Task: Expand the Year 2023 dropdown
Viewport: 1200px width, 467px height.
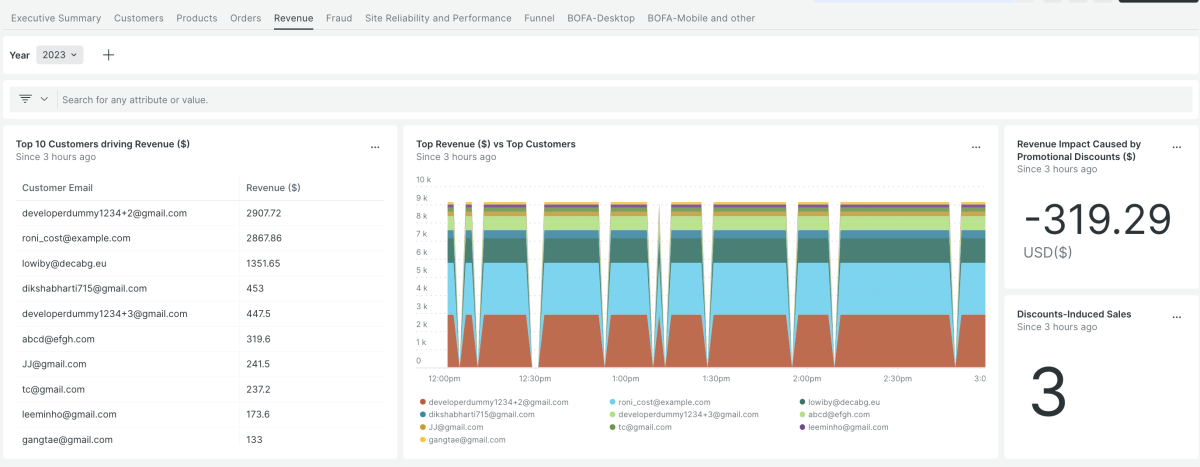Action: 60,55
